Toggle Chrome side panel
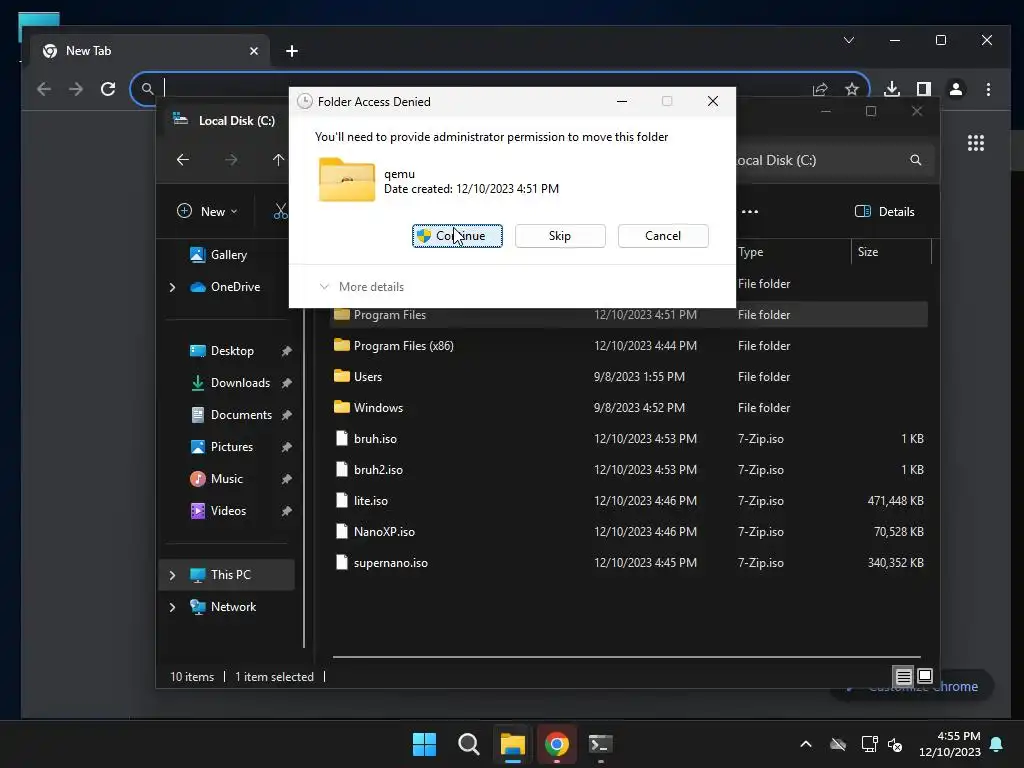The width and height of the screenshot is (1024, 768). [923, 89]
